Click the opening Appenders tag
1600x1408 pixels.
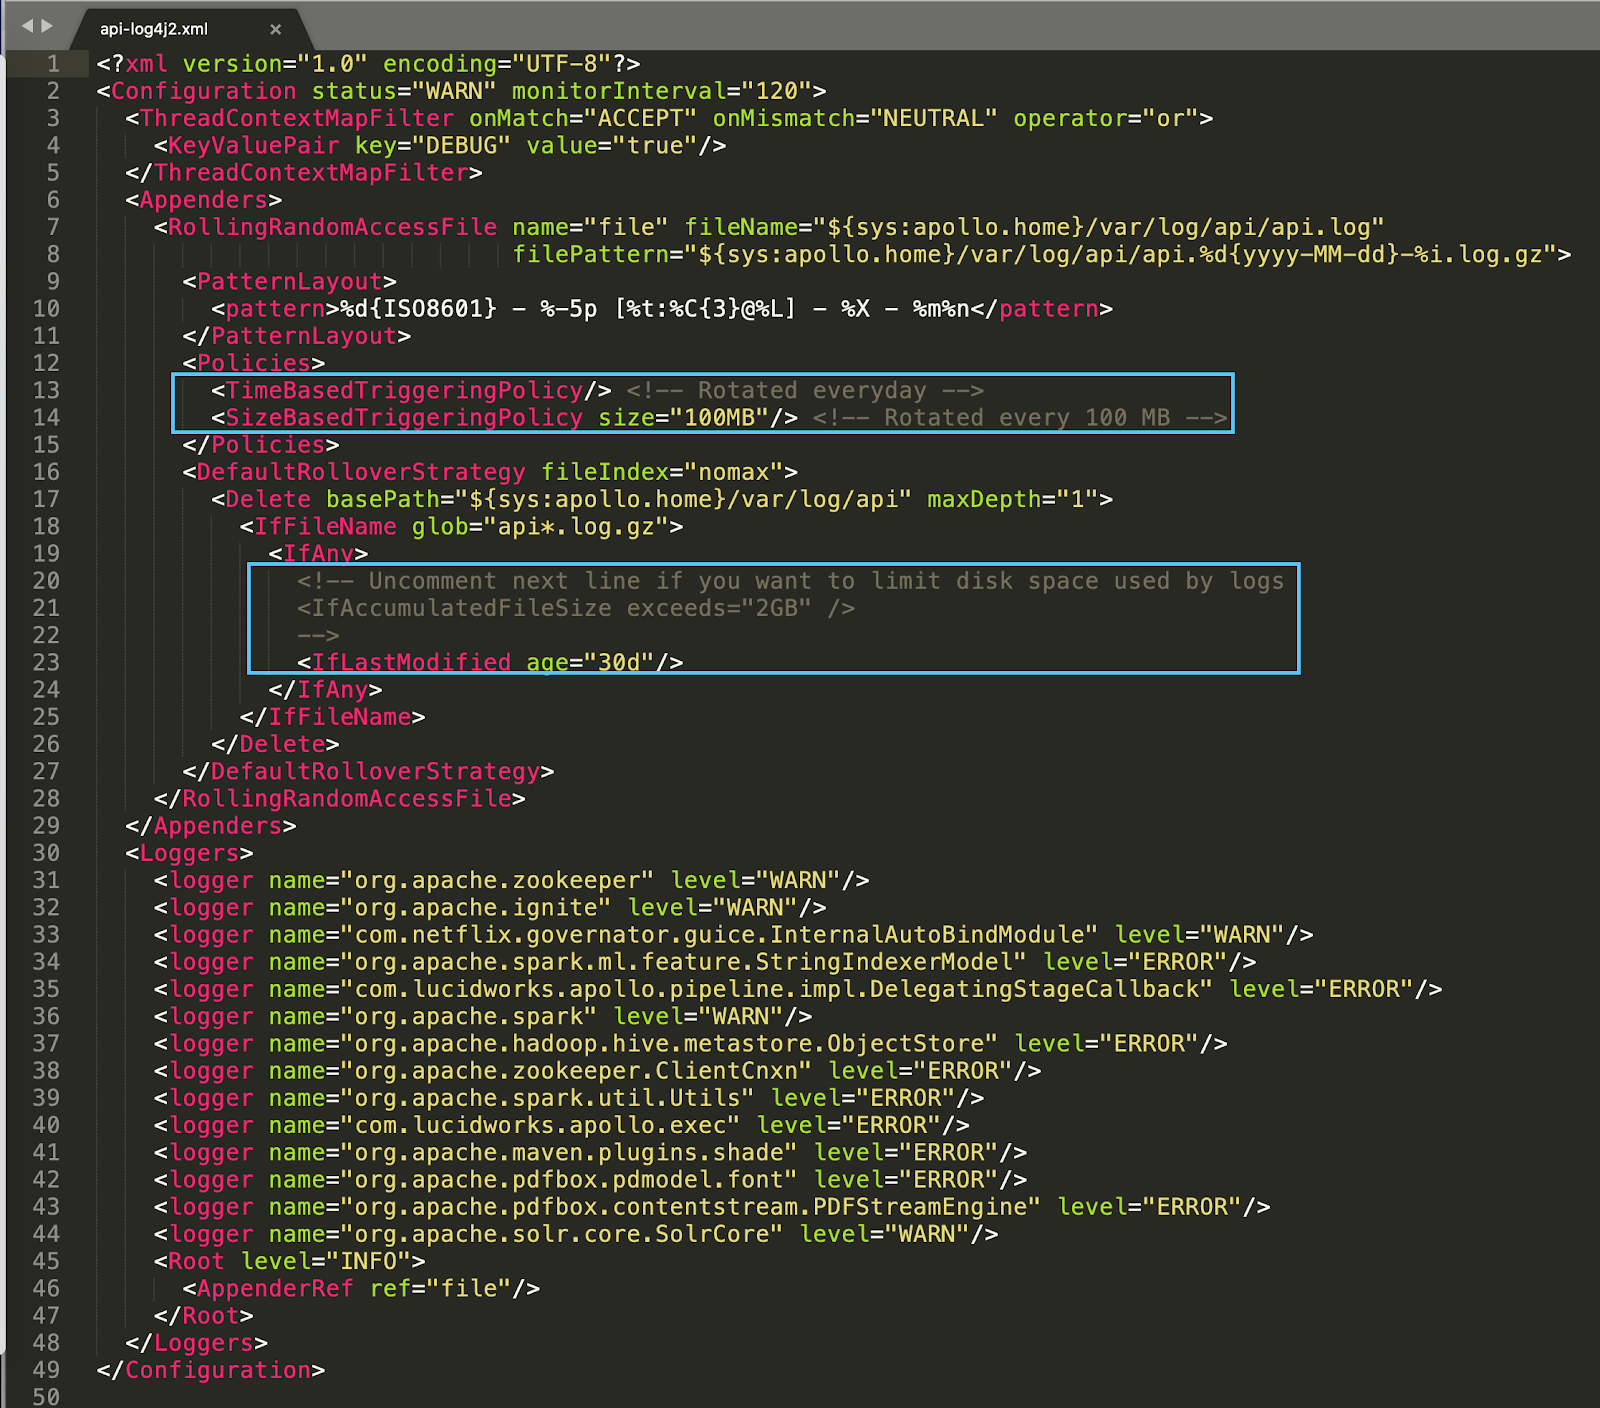point(204,200)
